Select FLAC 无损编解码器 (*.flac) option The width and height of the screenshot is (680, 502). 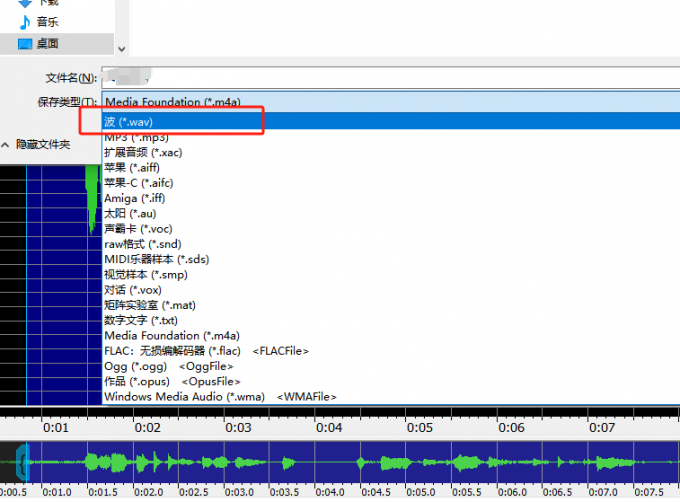(x=391, y=351)
